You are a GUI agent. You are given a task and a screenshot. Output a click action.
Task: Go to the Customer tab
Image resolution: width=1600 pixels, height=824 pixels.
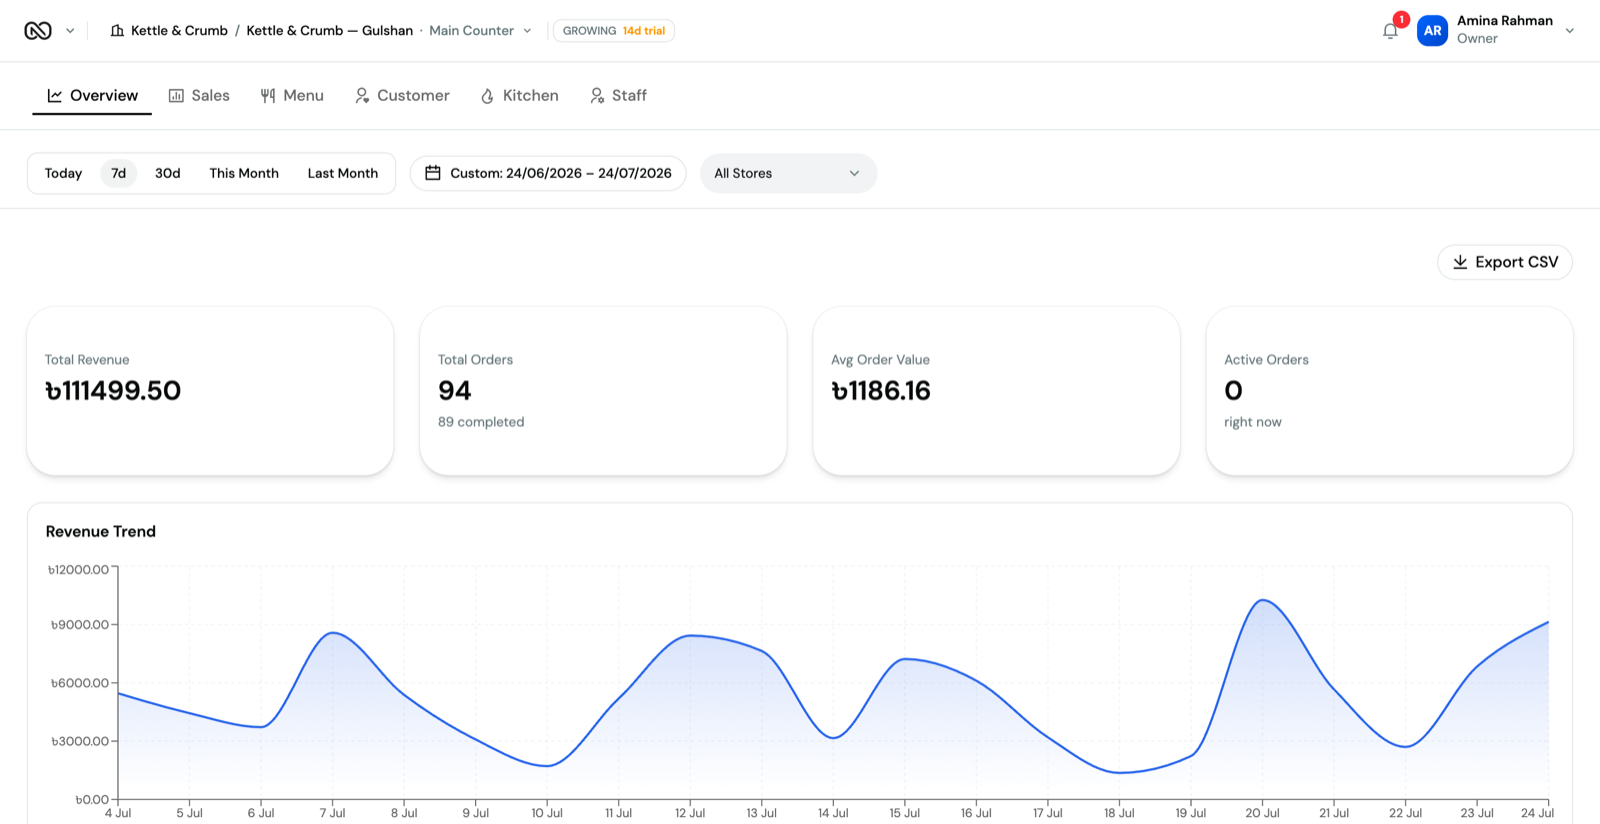(x=402, y=96)
